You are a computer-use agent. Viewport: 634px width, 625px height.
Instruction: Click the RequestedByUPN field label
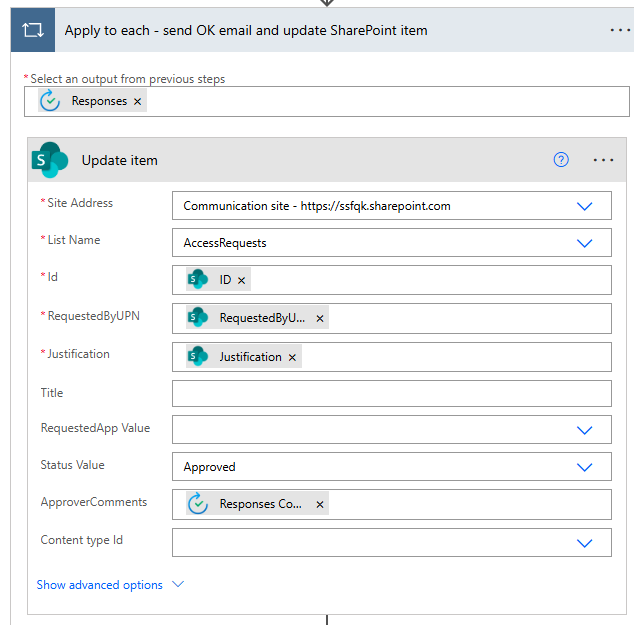pos(93,316)
